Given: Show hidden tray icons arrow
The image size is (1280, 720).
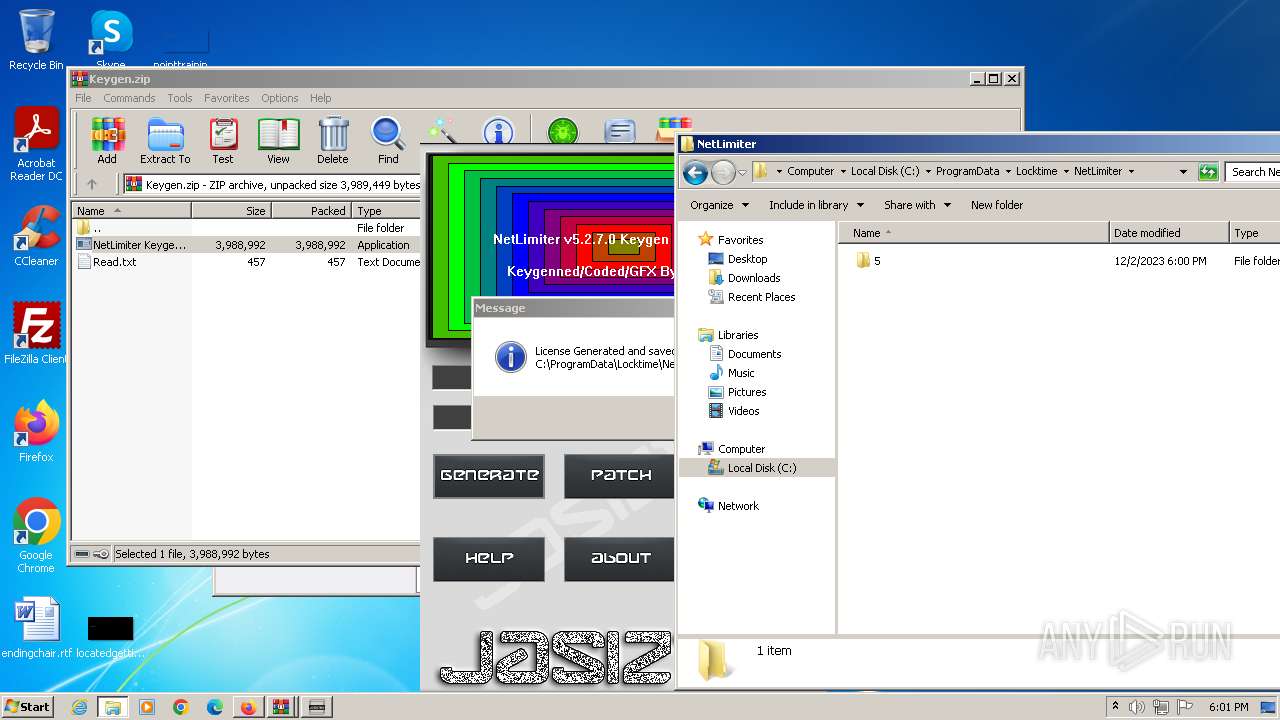Looking at the screenshot, I should tap(1115, 706).
